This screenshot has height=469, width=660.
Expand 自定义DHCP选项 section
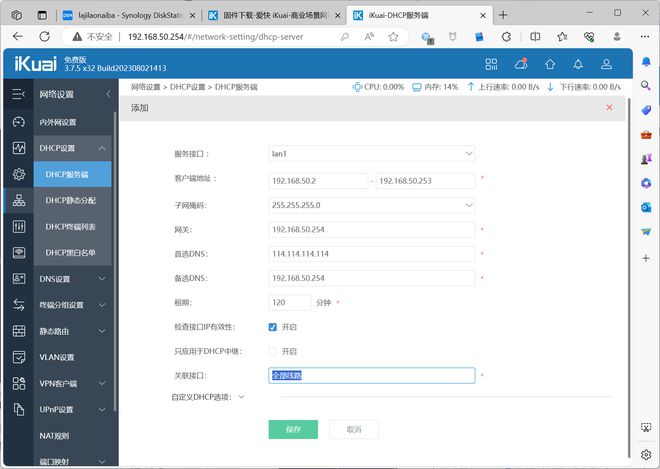click(208, 397)
